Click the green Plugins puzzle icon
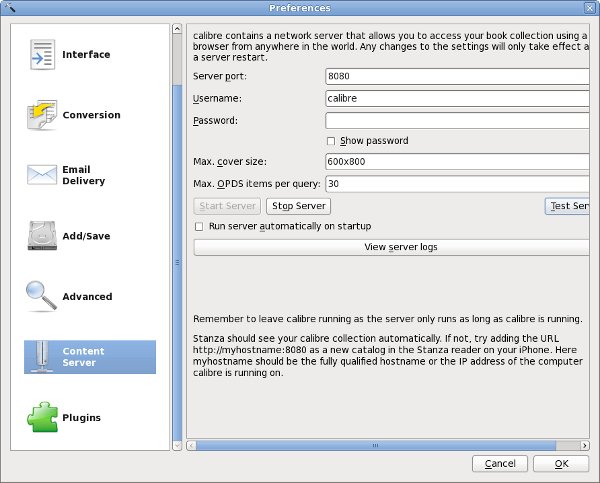This screenshot has width=600, height=483. (x=42, y=417)
